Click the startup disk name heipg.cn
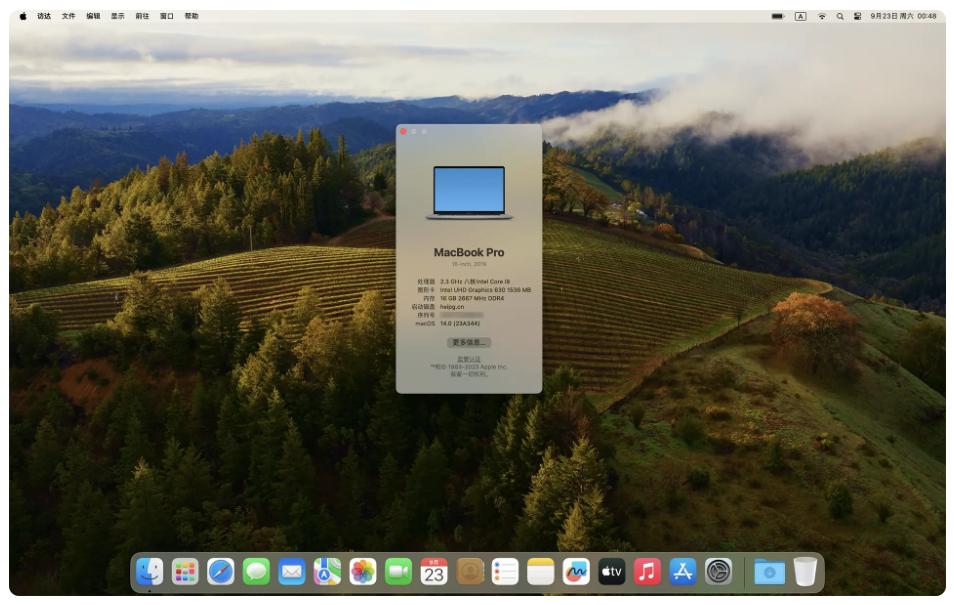 (x=451, y=307)
